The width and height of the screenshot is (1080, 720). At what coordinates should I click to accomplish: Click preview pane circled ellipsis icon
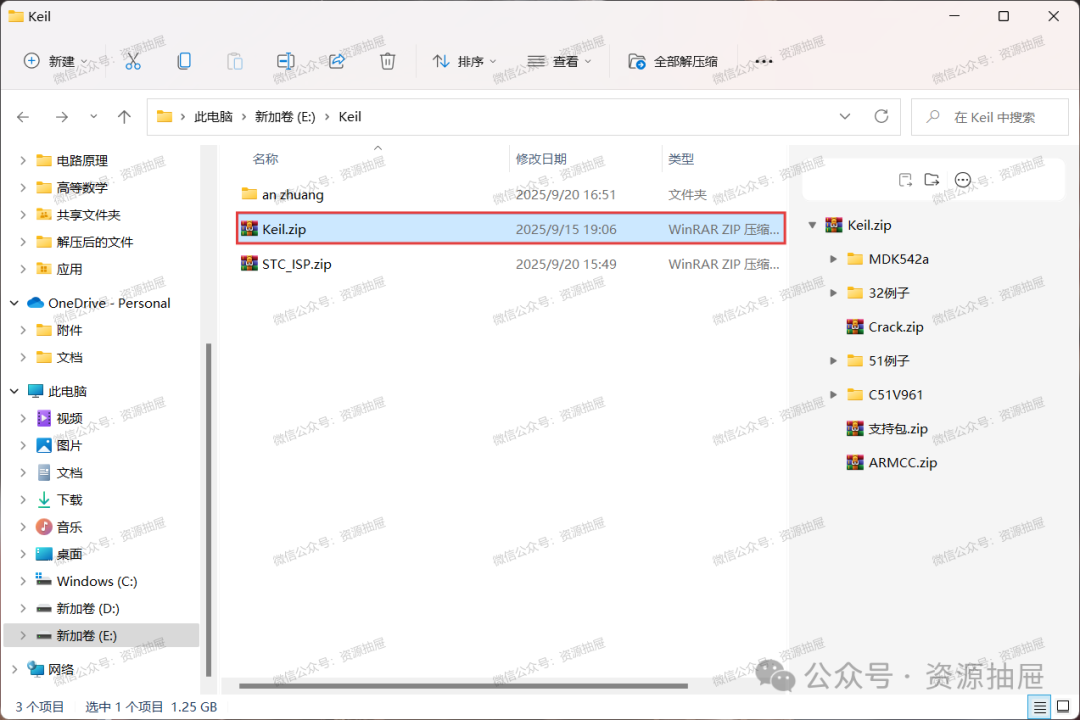[x=963, y=181]
